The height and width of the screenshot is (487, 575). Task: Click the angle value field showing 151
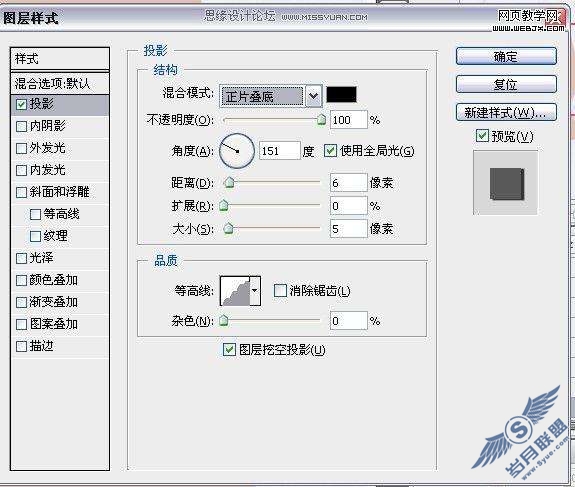pos(280,151)
